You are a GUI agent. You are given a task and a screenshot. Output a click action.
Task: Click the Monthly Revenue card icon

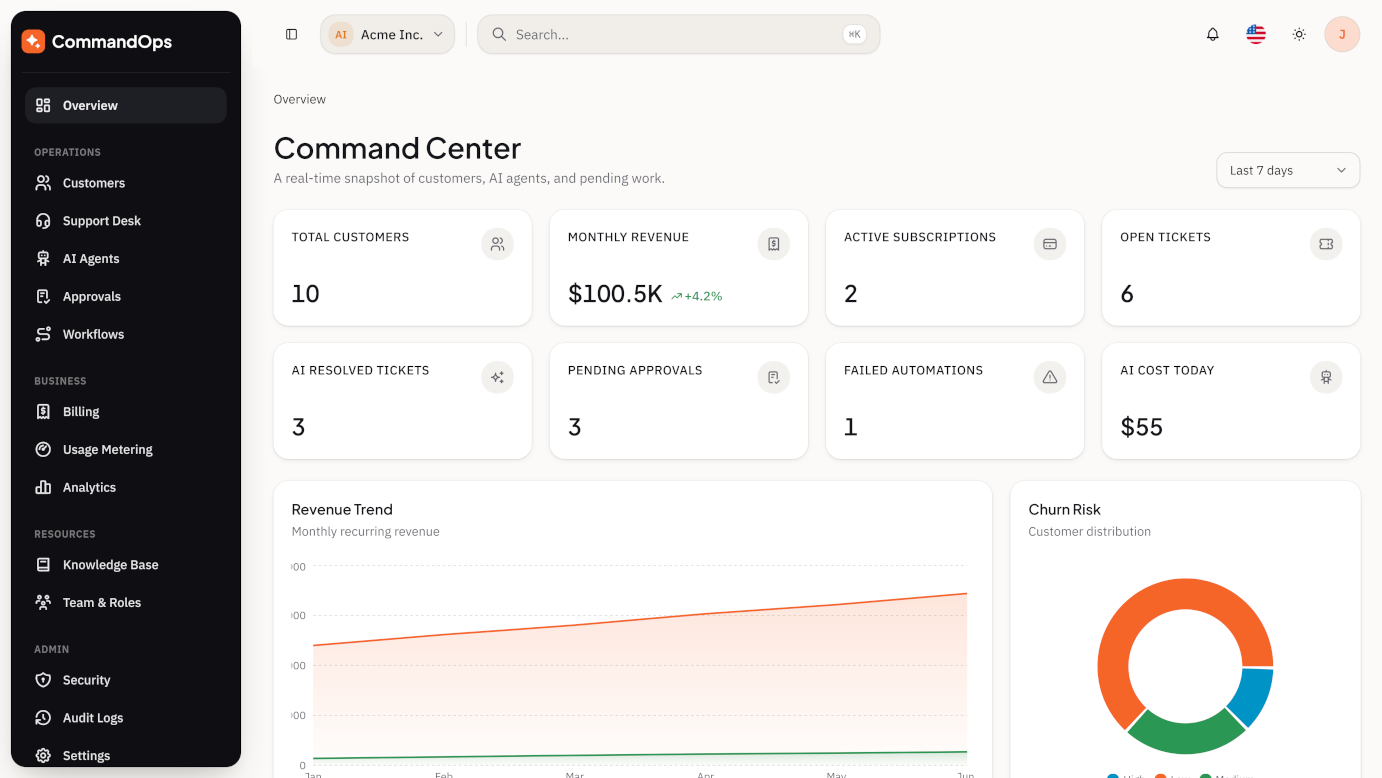[x=774, y=244]
